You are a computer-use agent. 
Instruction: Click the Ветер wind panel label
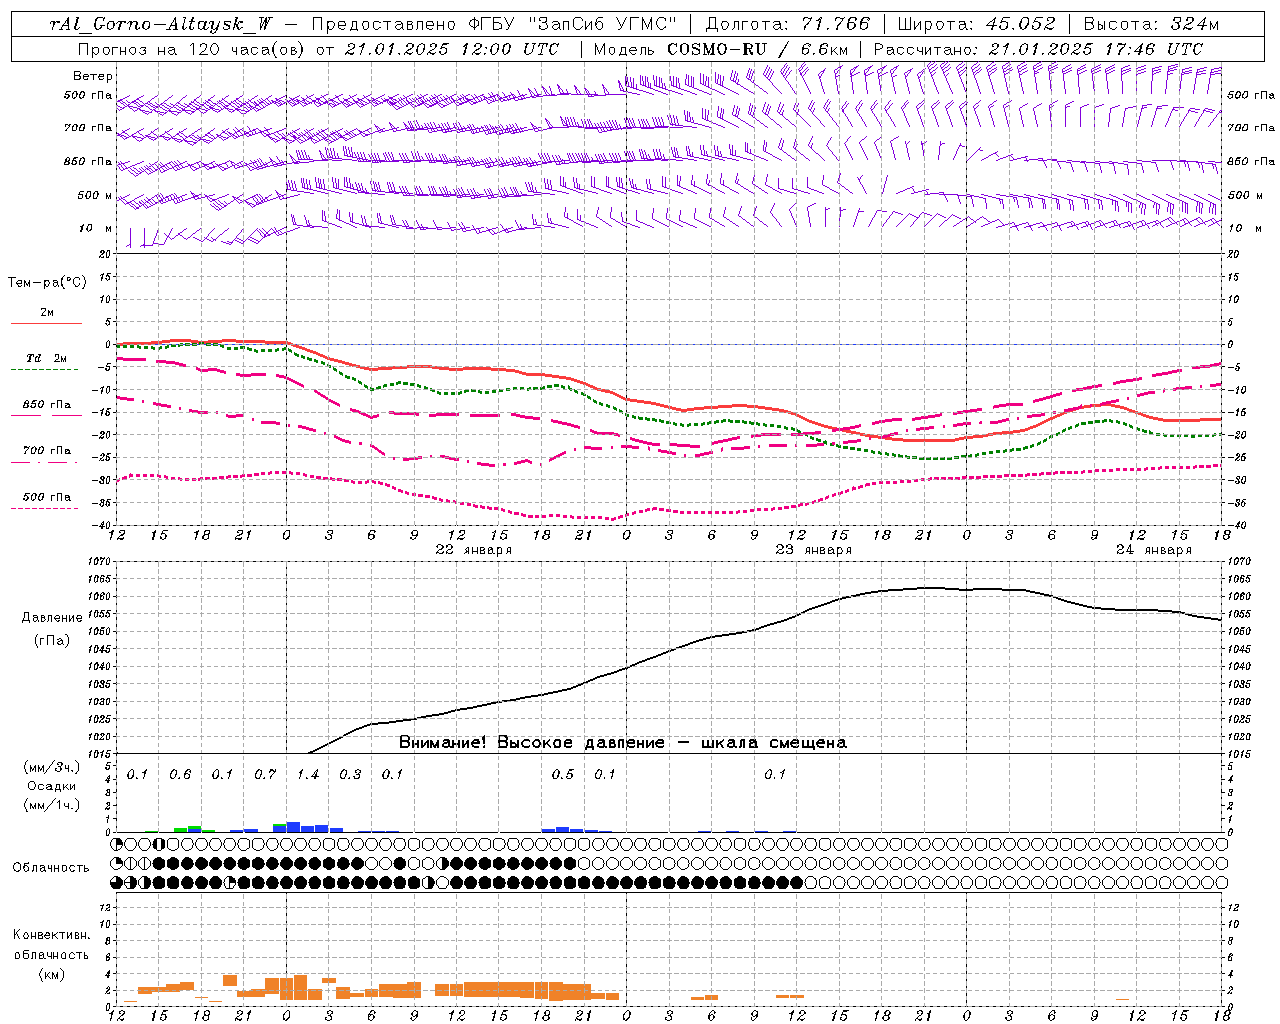click(x=93, y=76)
